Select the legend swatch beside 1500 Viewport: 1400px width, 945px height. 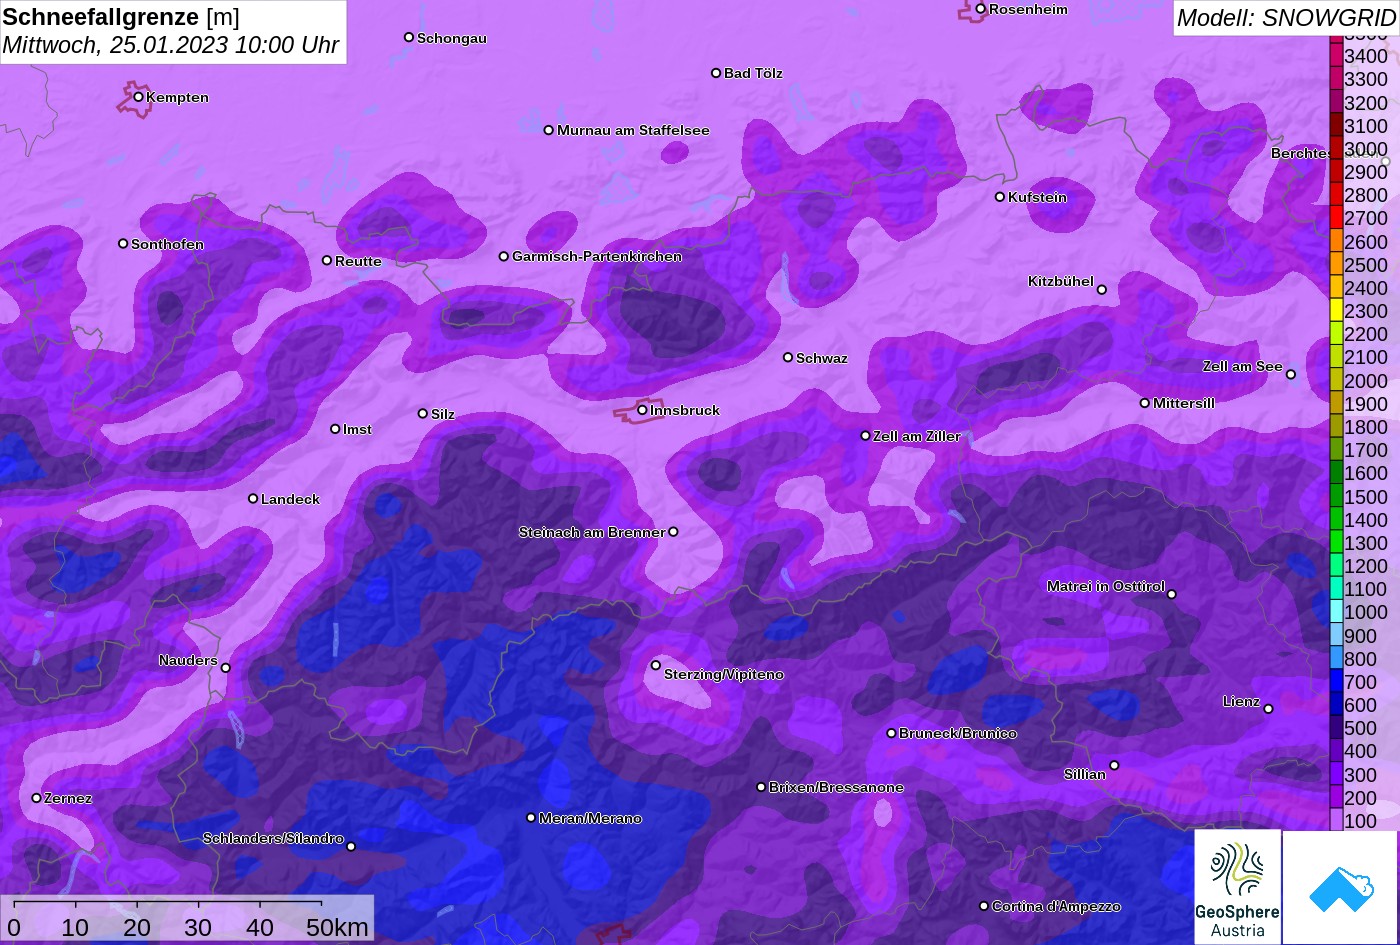click(x=1336, y=496)
